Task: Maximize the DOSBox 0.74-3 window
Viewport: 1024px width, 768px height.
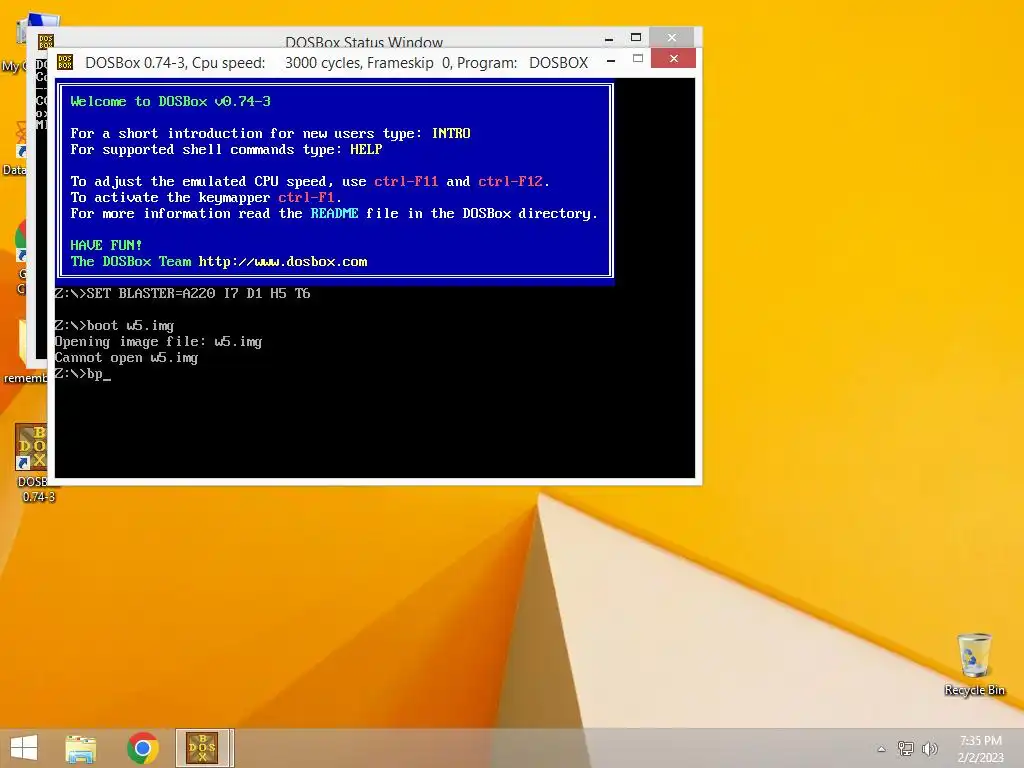Action: (x=638, y=59)
